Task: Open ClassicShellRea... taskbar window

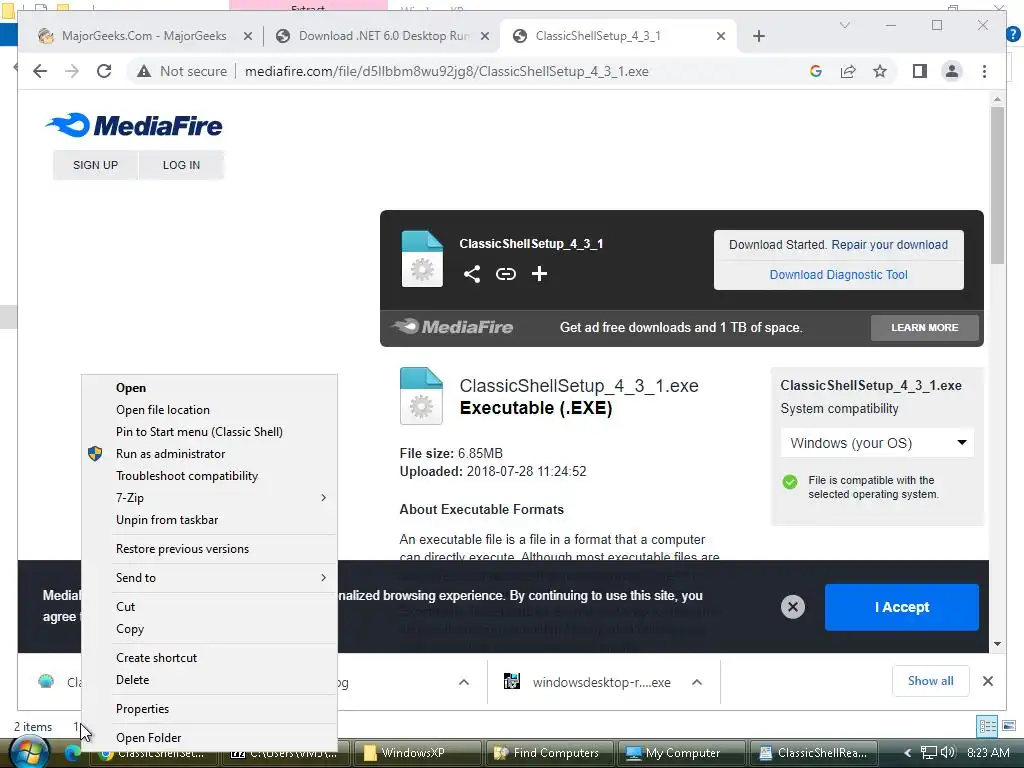Action: click(815, 753)
